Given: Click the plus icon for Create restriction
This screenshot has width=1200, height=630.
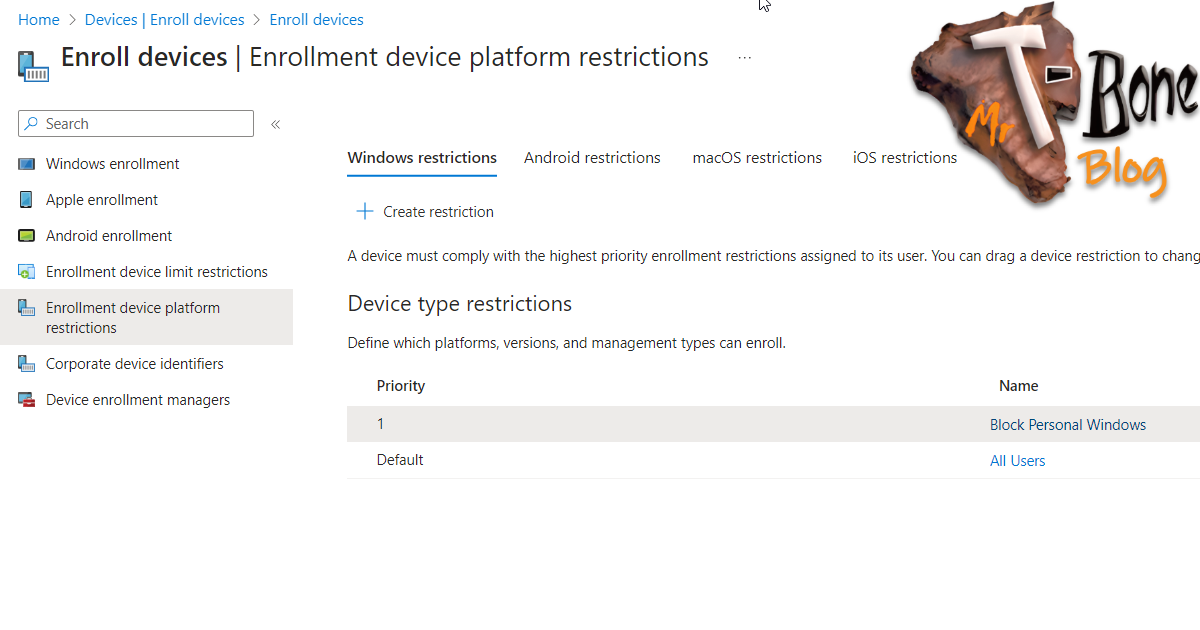Looking at the screenshot, I should [x=365, y=212].
